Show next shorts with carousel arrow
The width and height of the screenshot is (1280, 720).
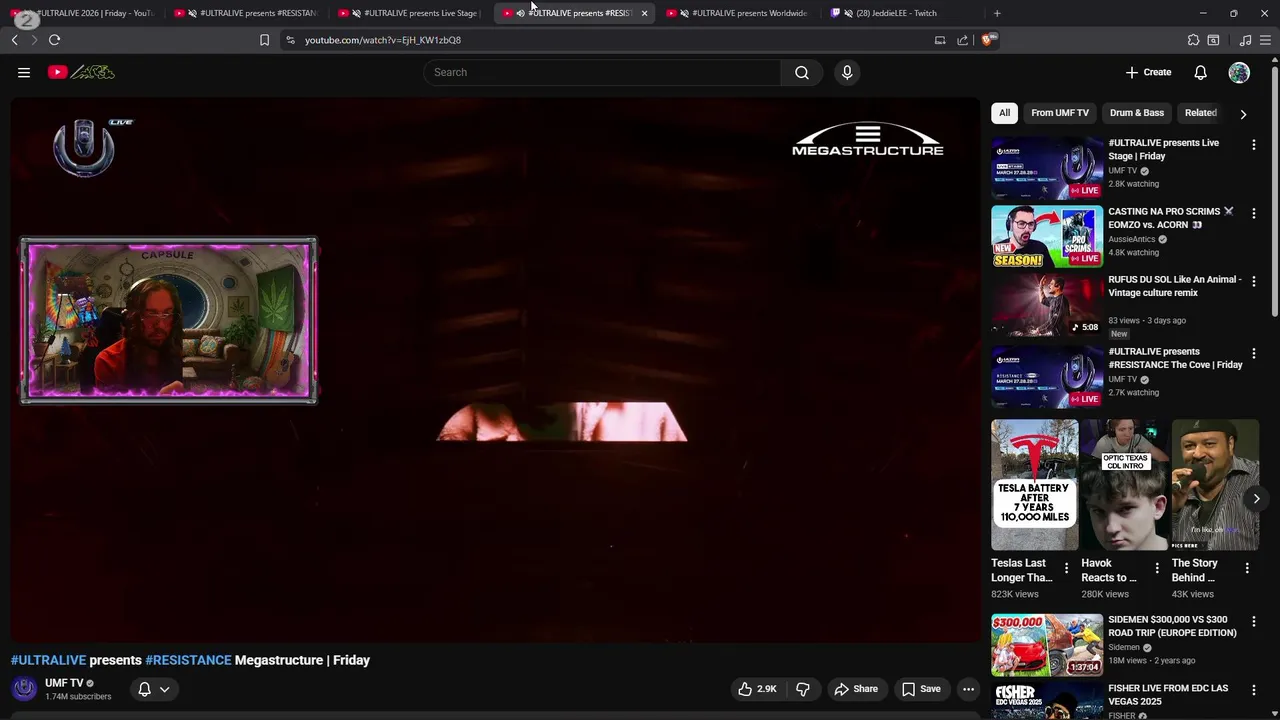[1256, 499]
